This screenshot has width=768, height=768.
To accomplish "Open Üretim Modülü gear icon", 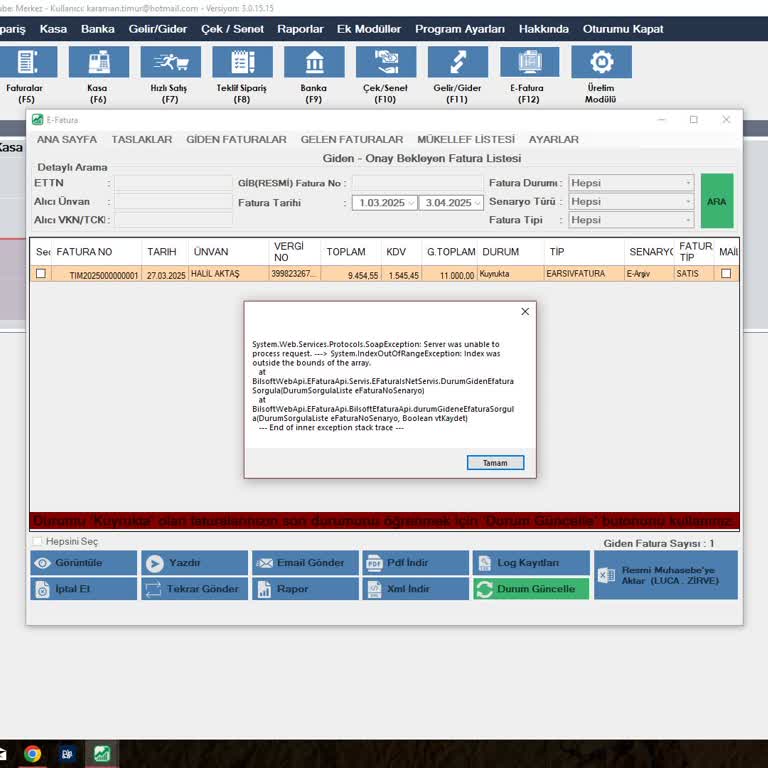I will (x=601, y=62).
